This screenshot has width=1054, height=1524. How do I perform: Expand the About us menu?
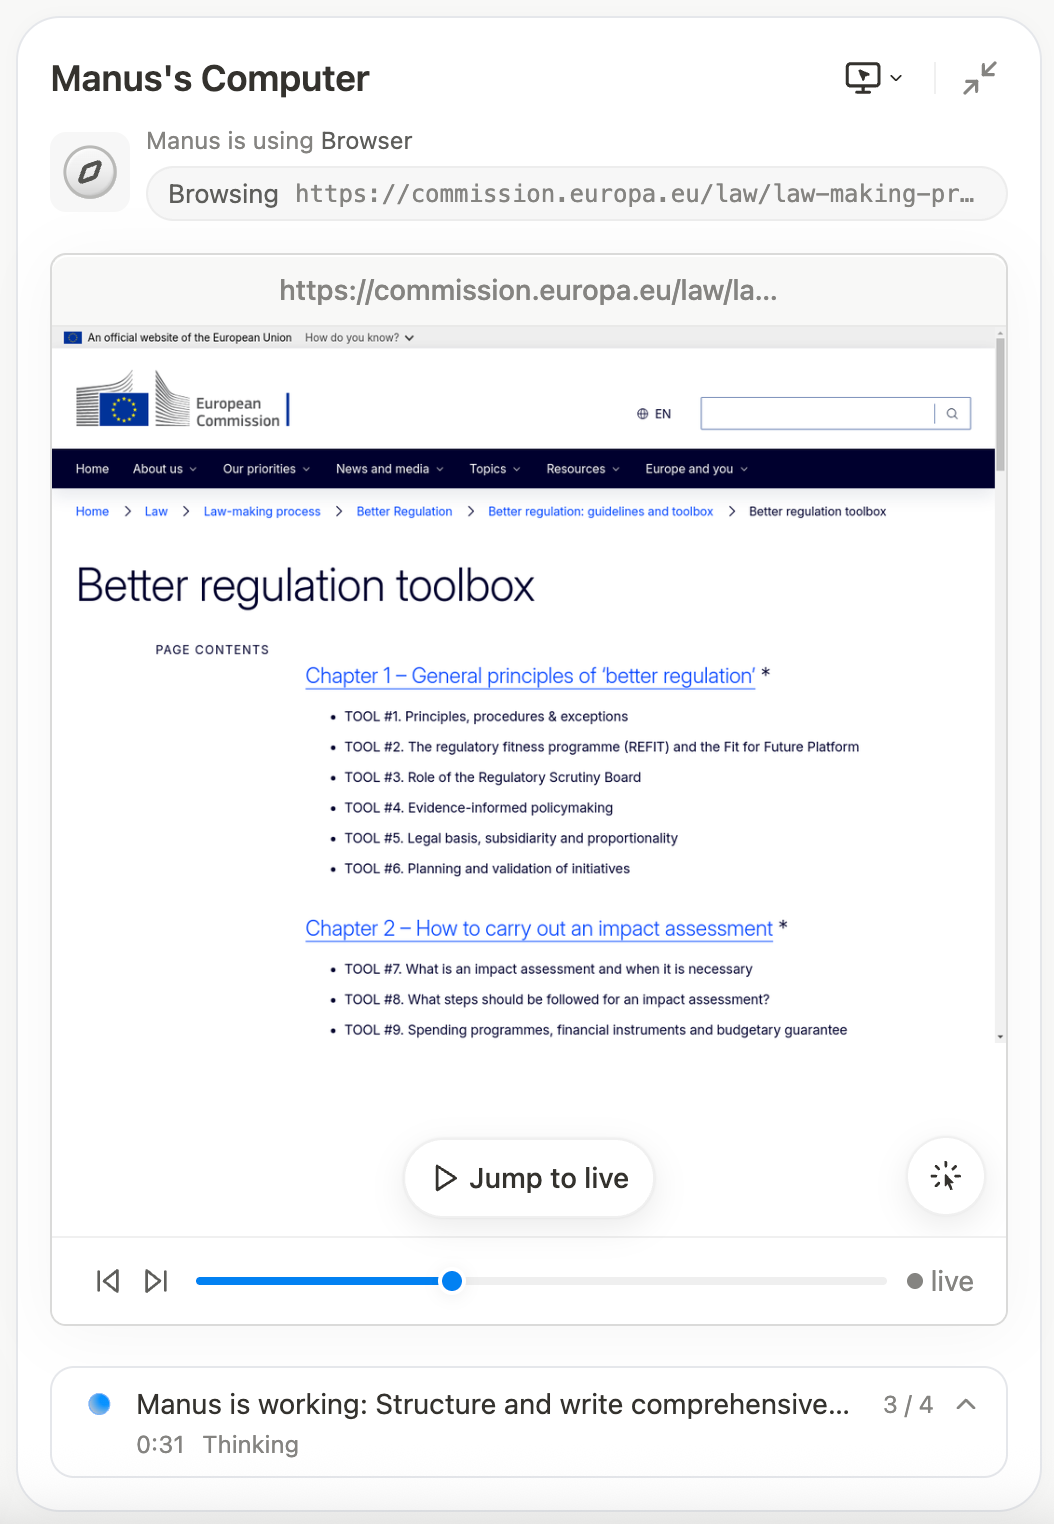tap(165, 469)
